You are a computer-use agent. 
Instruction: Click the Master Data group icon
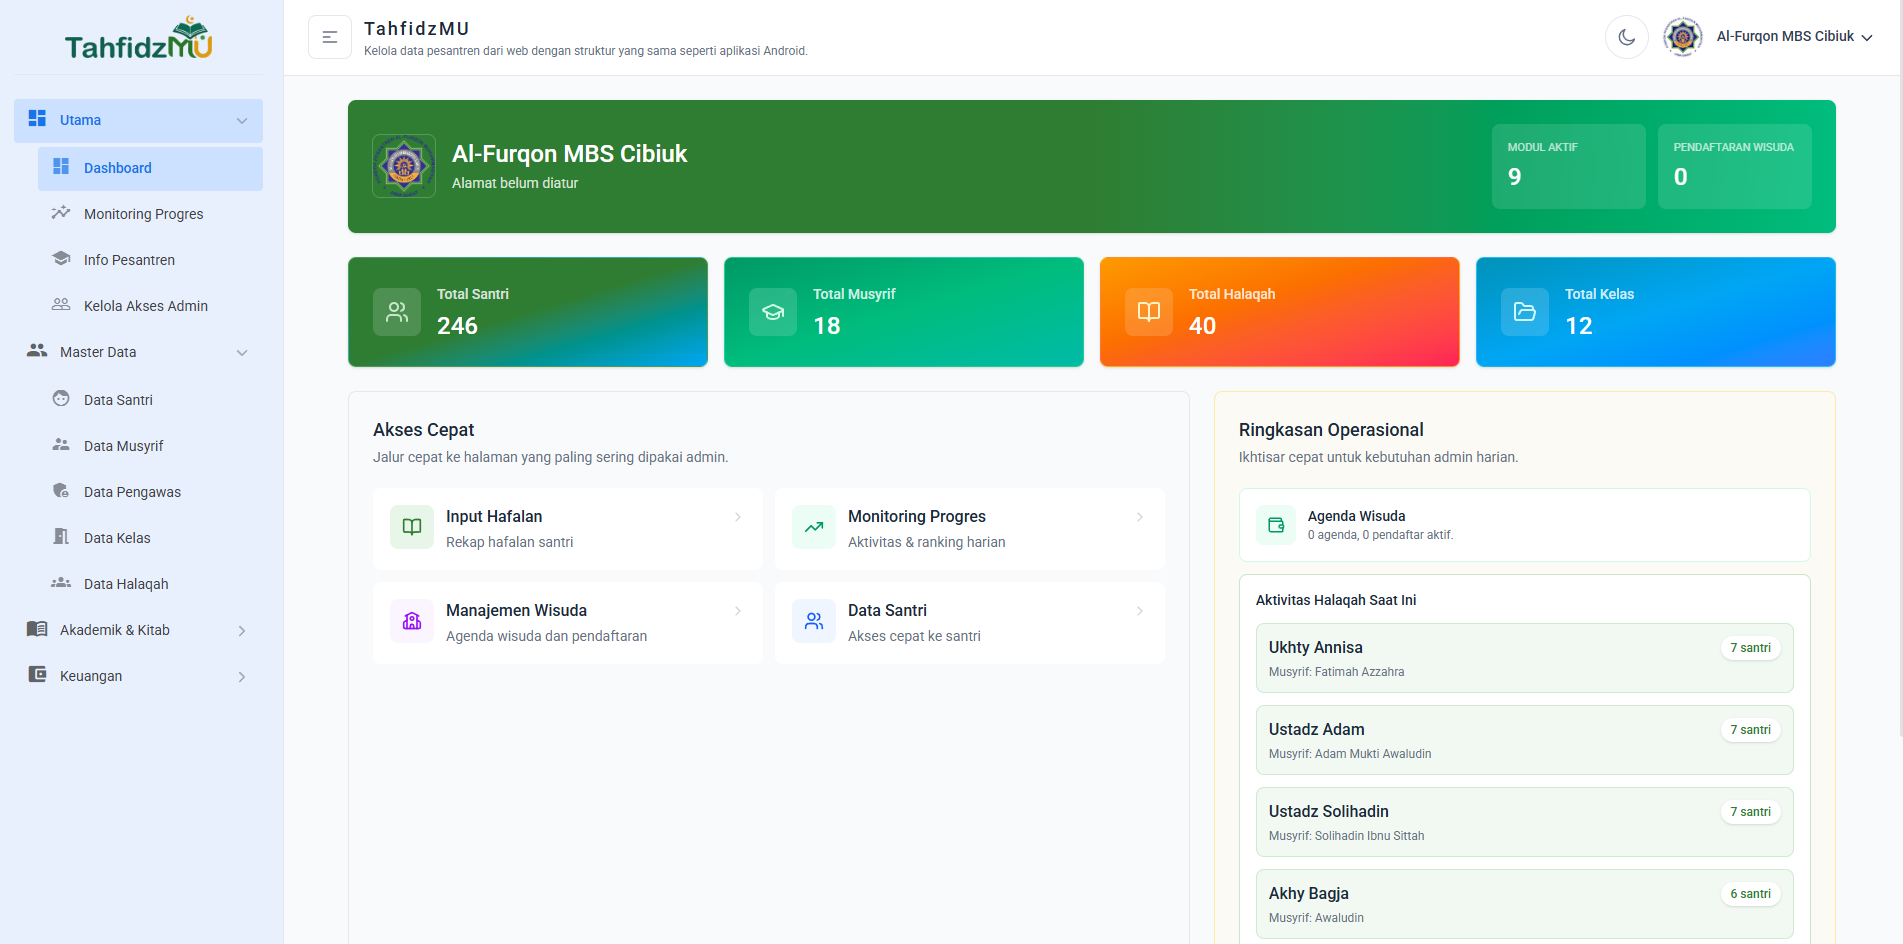(x=37, y=351)
